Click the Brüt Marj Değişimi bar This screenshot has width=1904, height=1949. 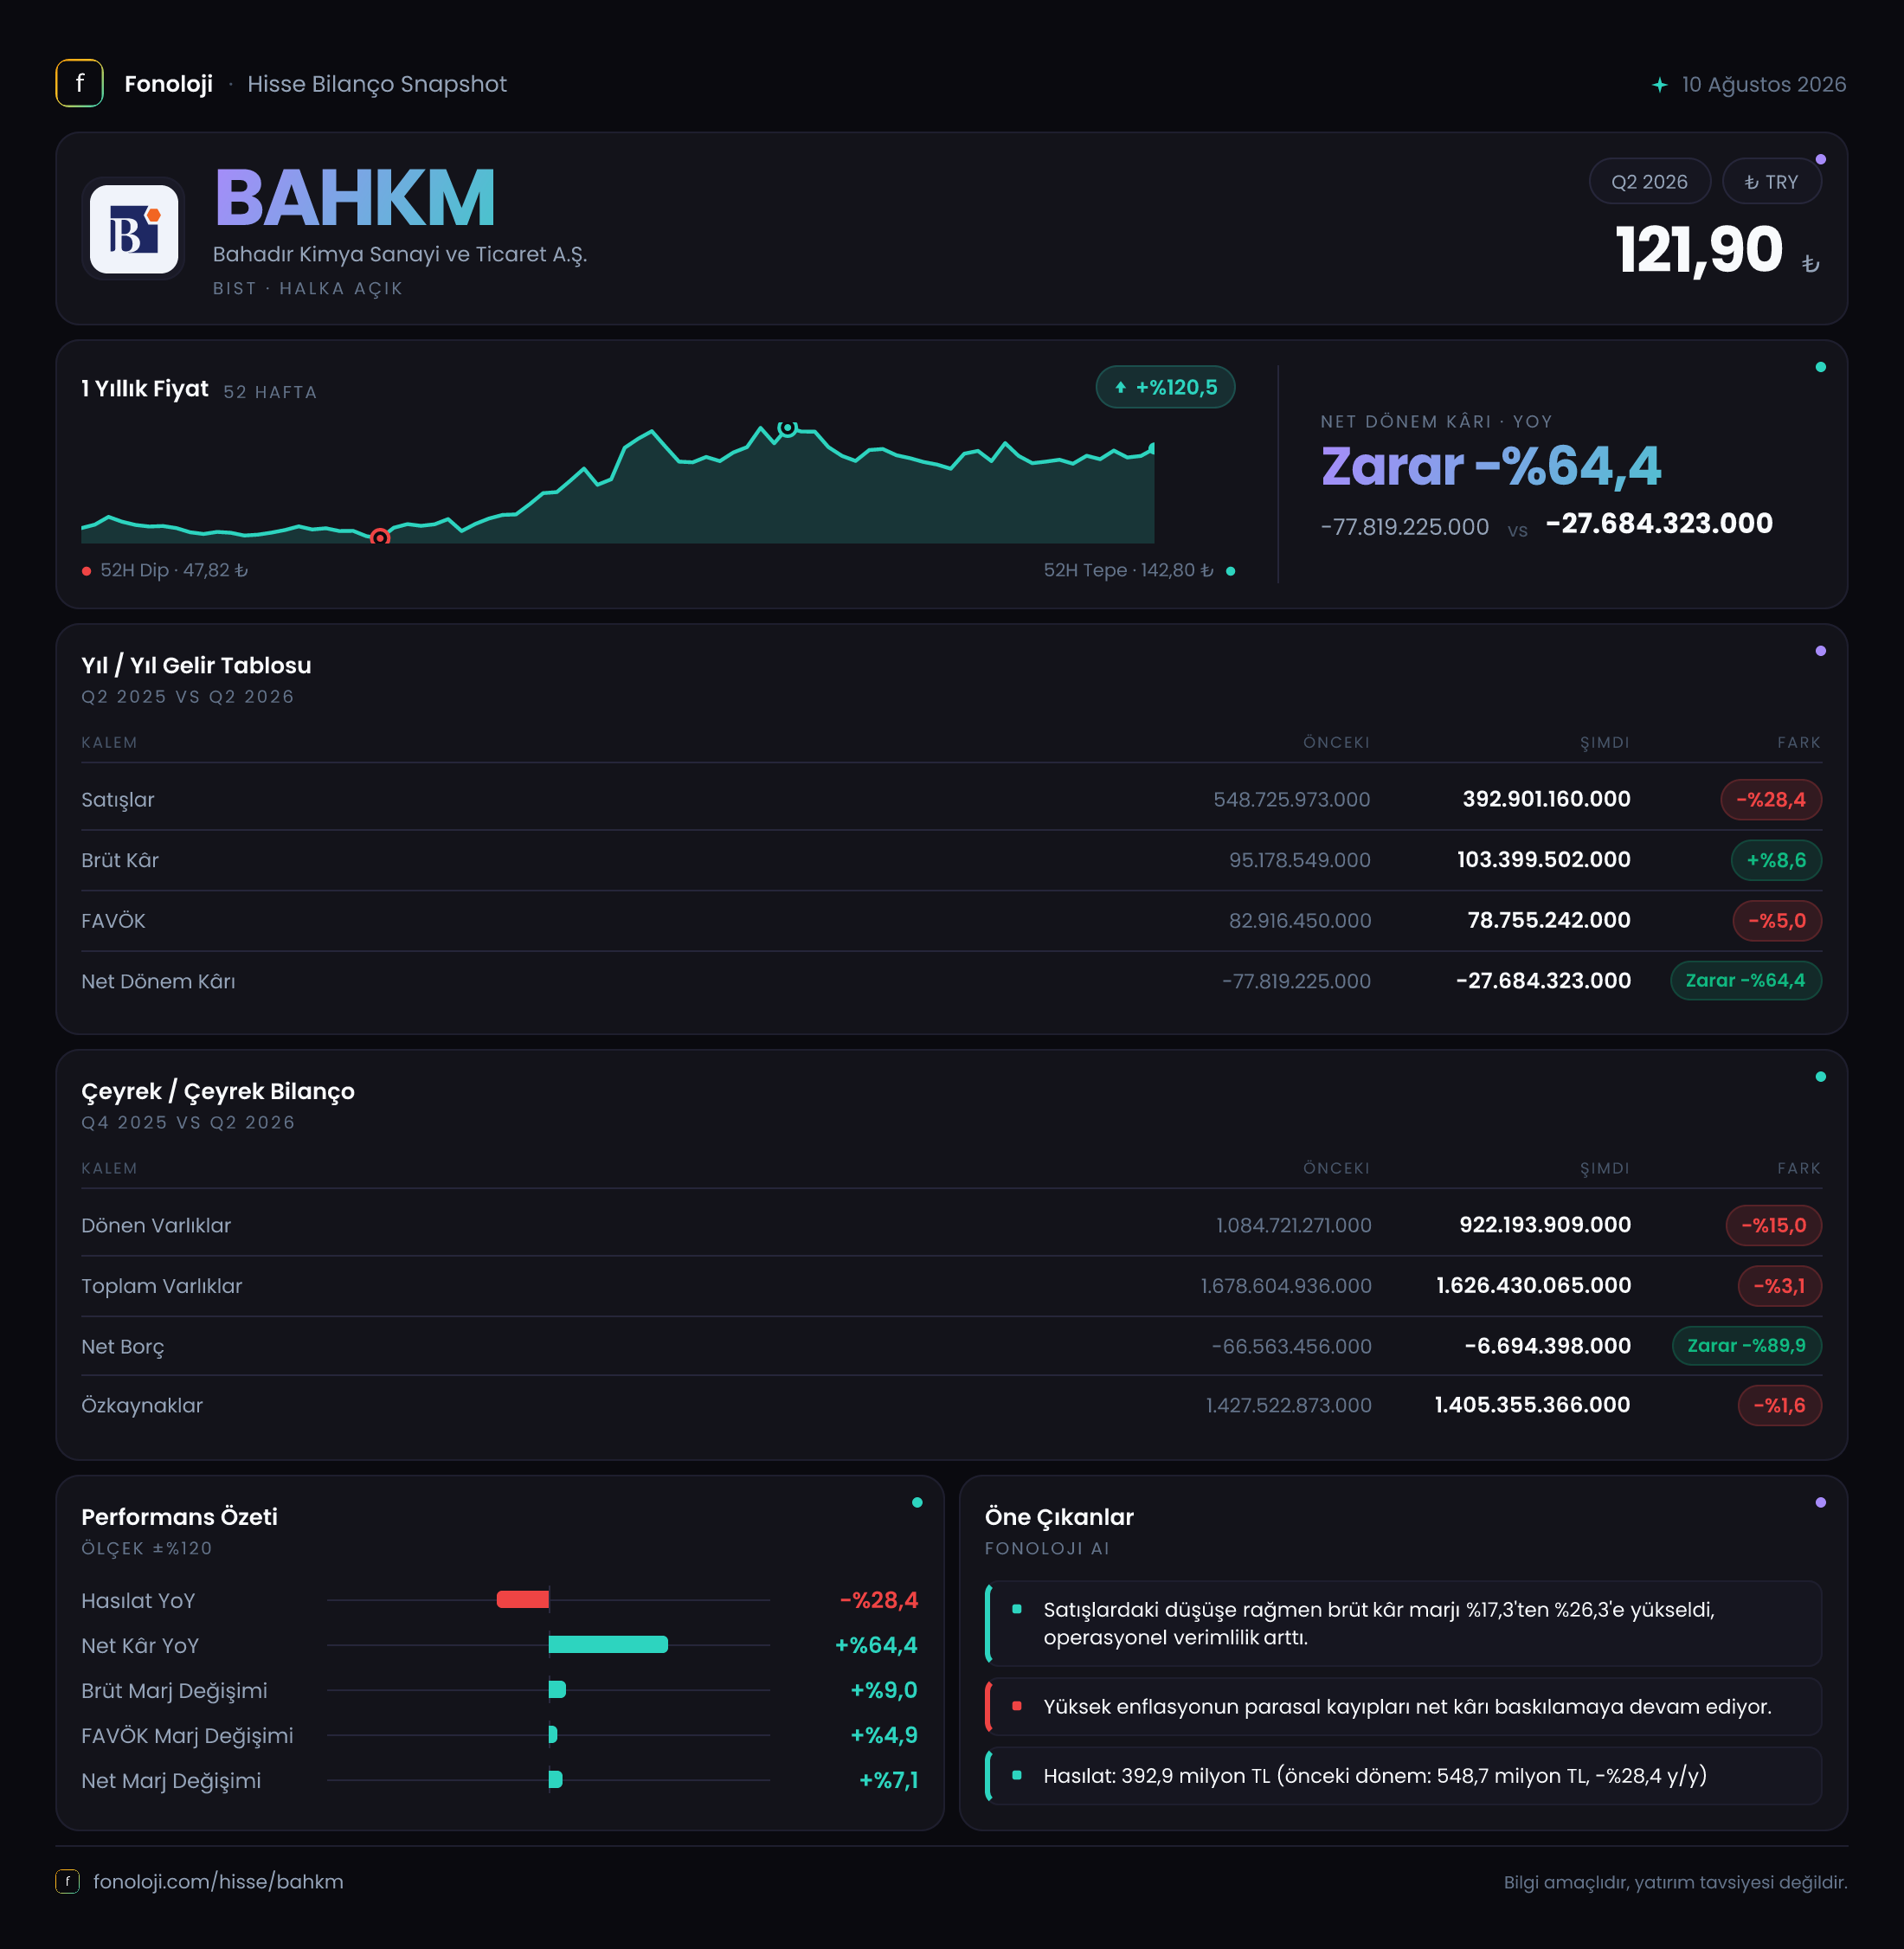(x=557, y=1689)
